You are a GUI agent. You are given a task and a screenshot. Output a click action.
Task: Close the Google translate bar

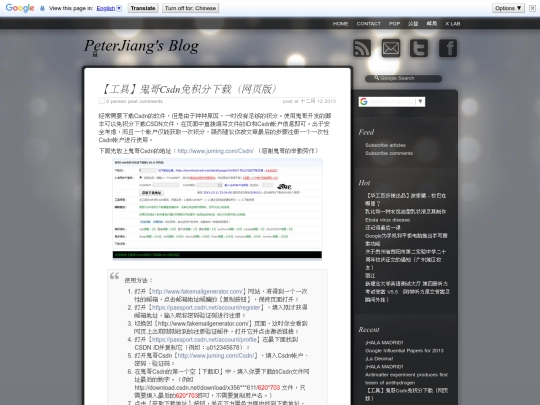[532, 8]
